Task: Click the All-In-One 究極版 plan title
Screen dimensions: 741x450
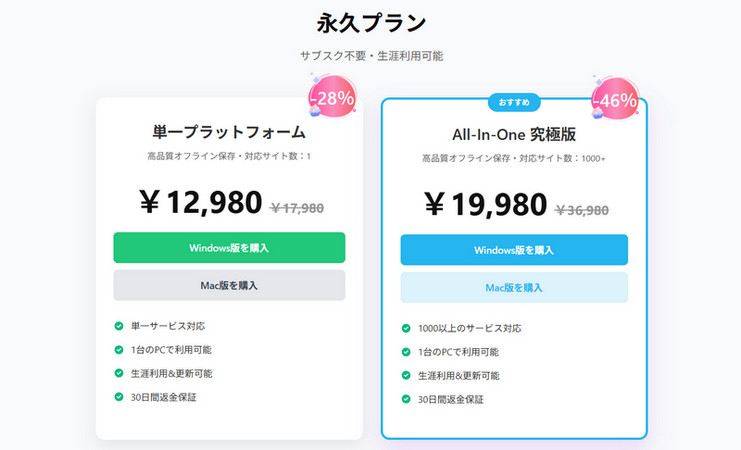Action: coord(514,134)
